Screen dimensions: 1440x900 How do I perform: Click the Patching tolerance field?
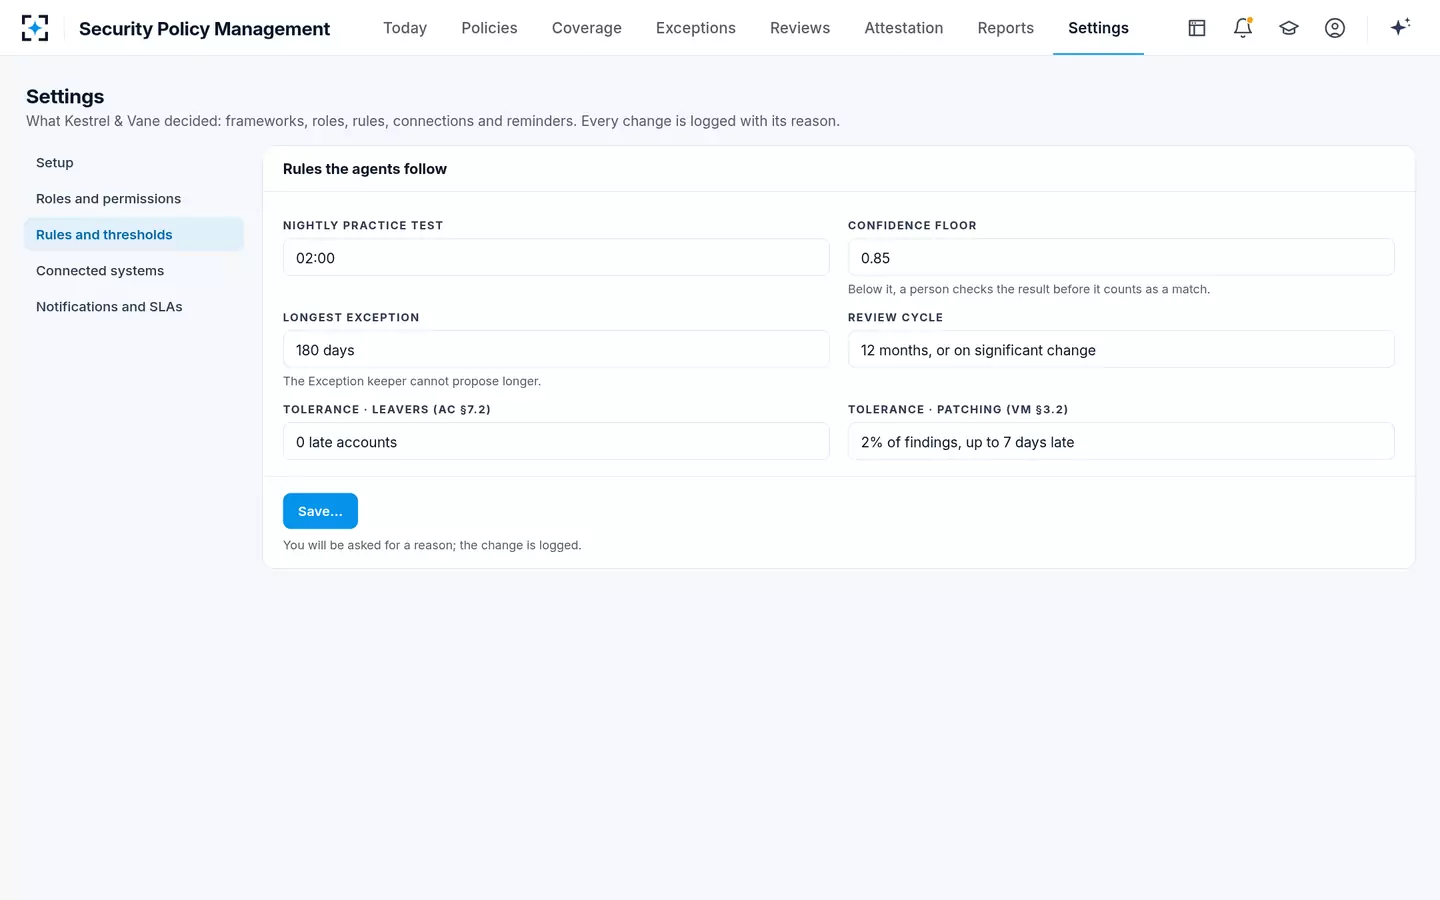(x=1121, y=442)
